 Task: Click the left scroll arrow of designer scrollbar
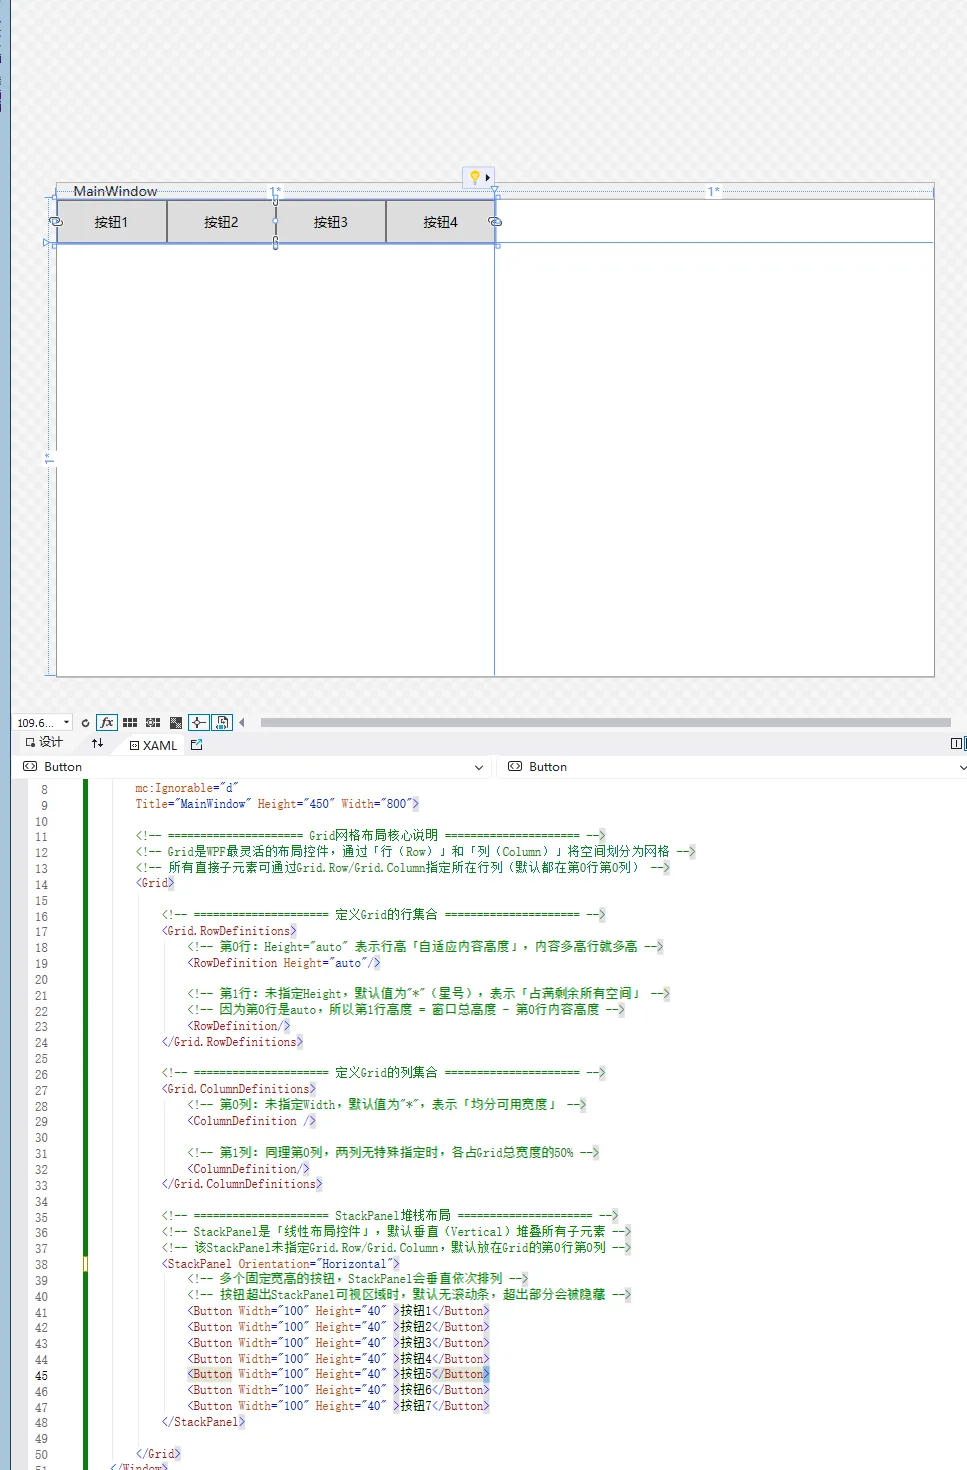[241, 722]
